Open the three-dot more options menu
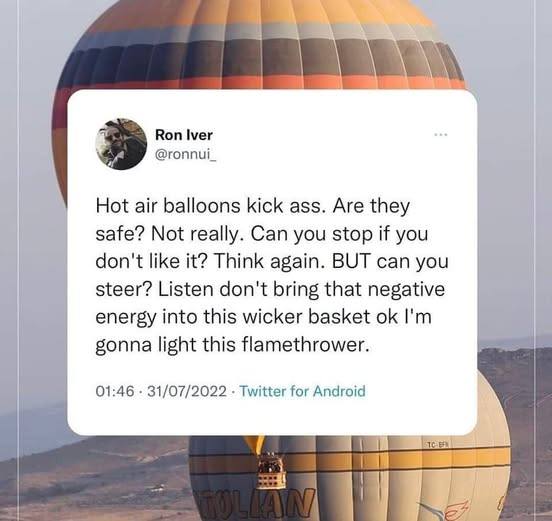The height and width of the screenshot is (521, 552). 440,134
